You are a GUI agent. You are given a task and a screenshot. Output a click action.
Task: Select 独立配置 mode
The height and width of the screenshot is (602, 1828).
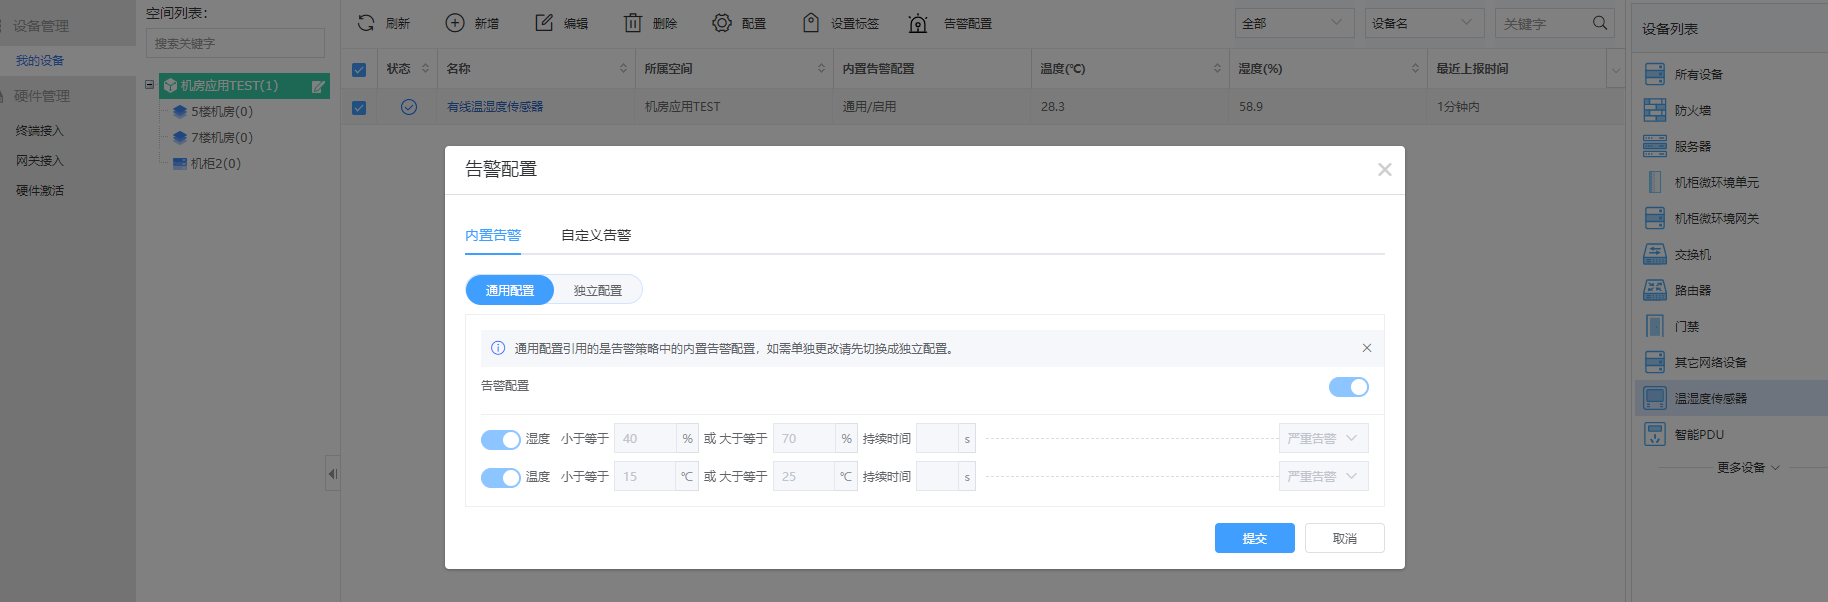[598, 290]
